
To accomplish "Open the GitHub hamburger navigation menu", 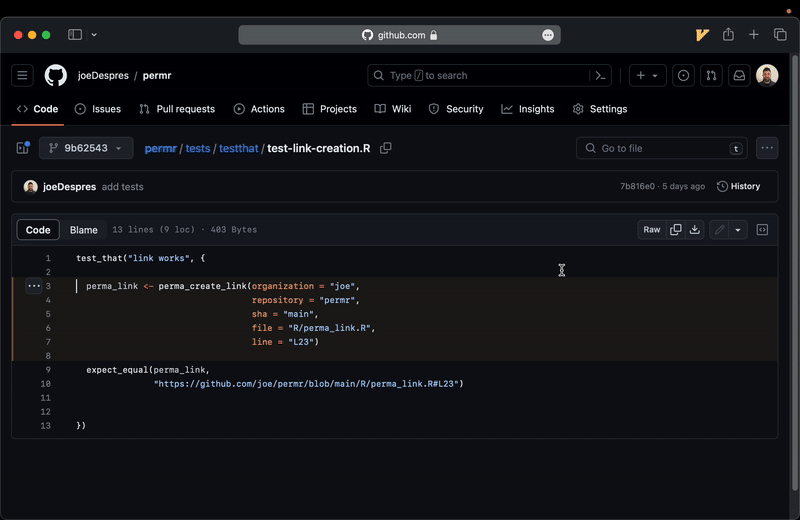I will click(22, 76).
